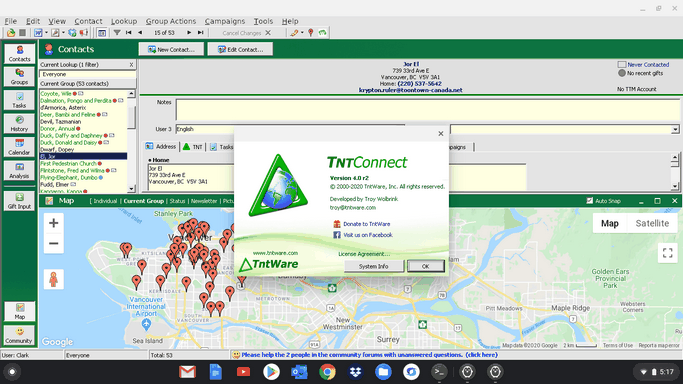Click the green phone toolbar icon
This screenshot has width=683, height=384.
[x=322, y=33]
